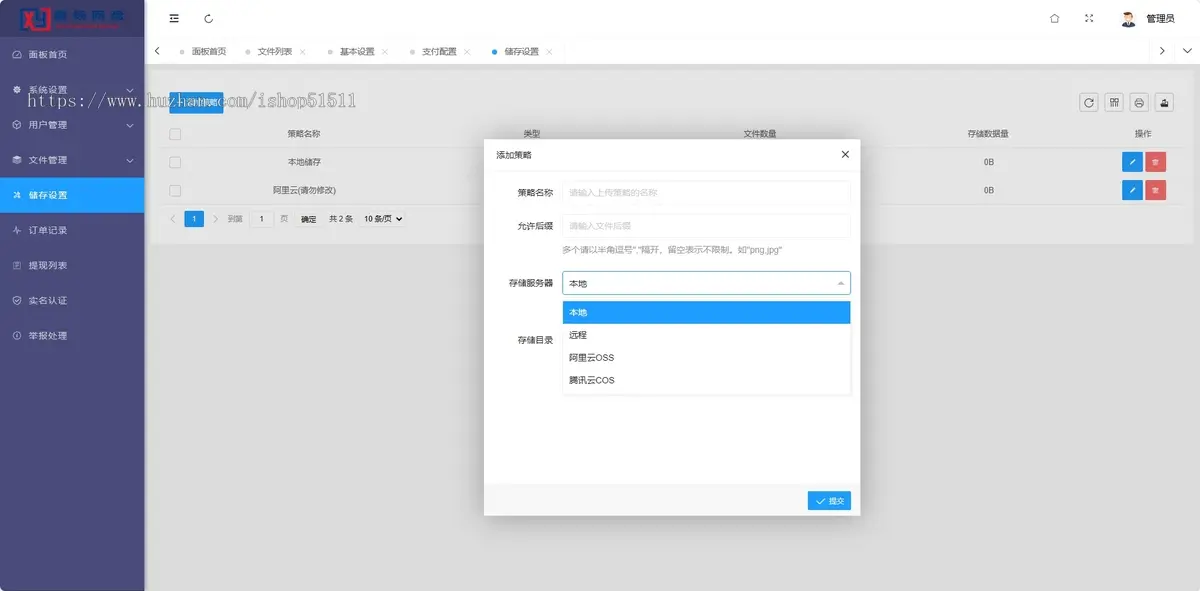Open the column filter grid icon
Screen dimensions: 1200x591
(1114, 102)
